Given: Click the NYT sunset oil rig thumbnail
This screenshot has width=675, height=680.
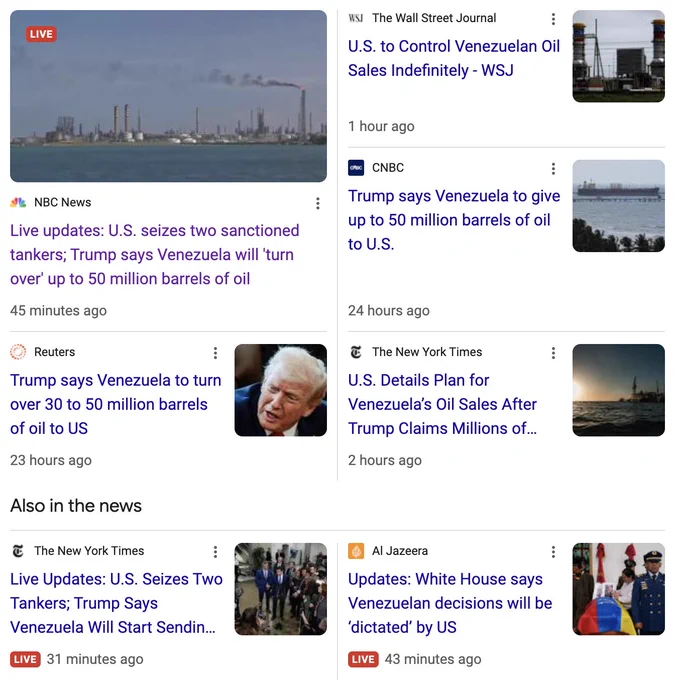Looking at the screenshot, I should (x=619, y=390).
